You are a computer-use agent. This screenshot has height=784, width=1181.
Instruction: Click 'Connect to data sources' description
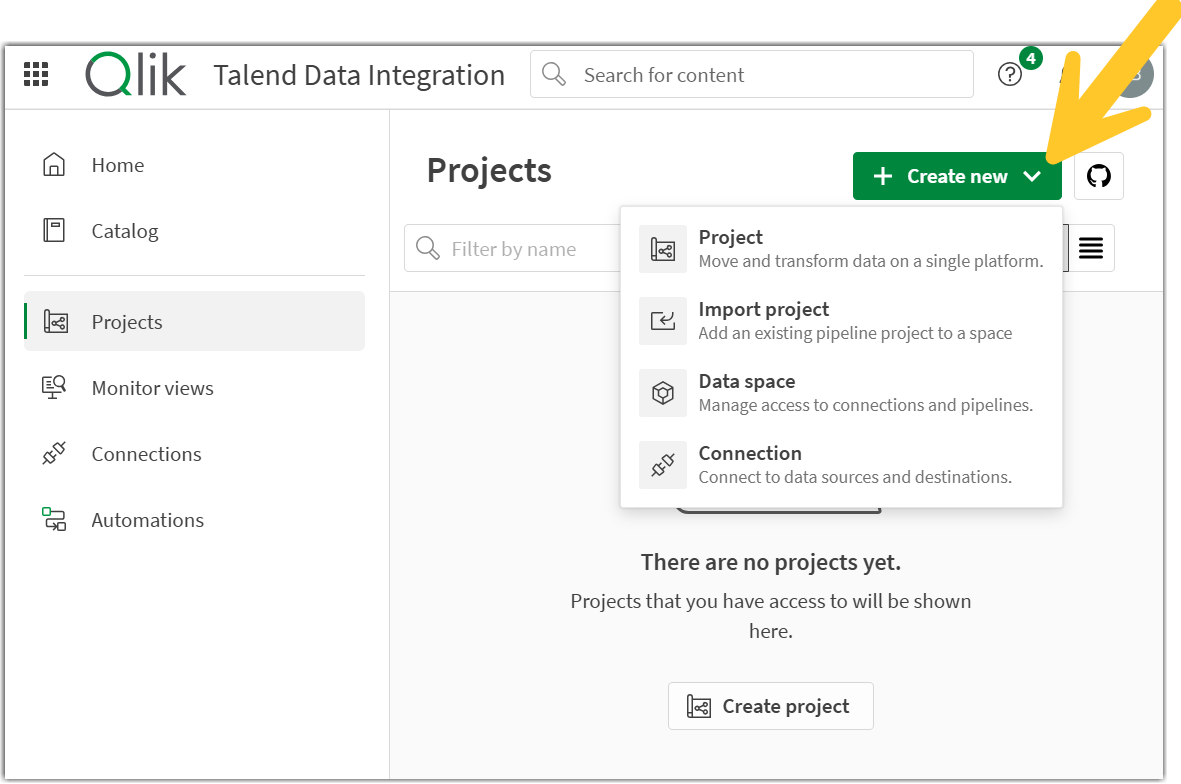[855, 477]
